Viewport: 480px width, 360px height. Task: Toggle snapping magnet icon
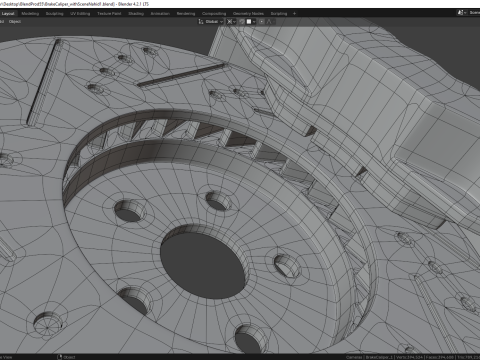click(x=242, y=22)
